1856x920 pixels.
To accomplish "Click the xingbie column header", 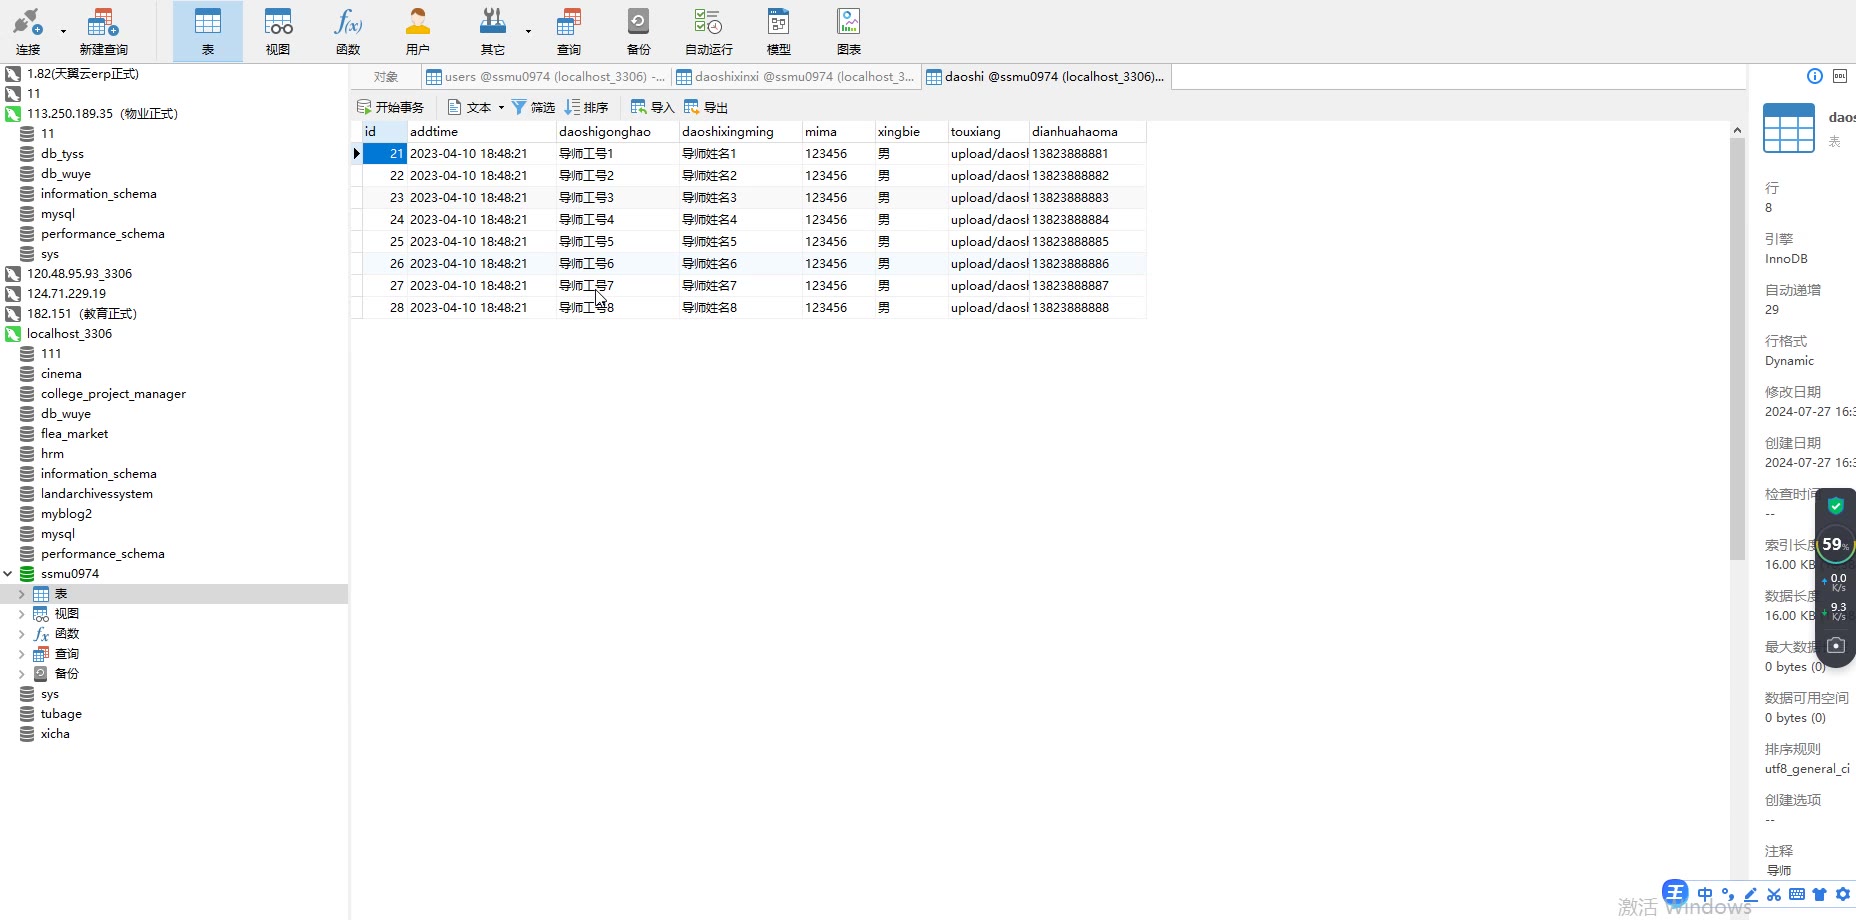I will click(911, 132).
